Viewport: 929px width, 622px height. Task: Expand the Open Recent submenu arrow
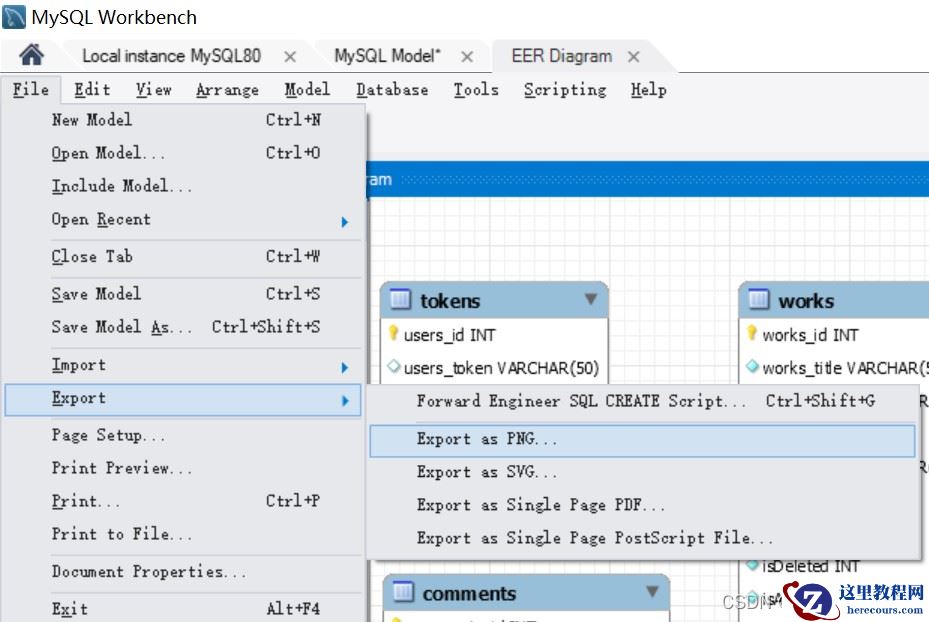pos(345,222)
